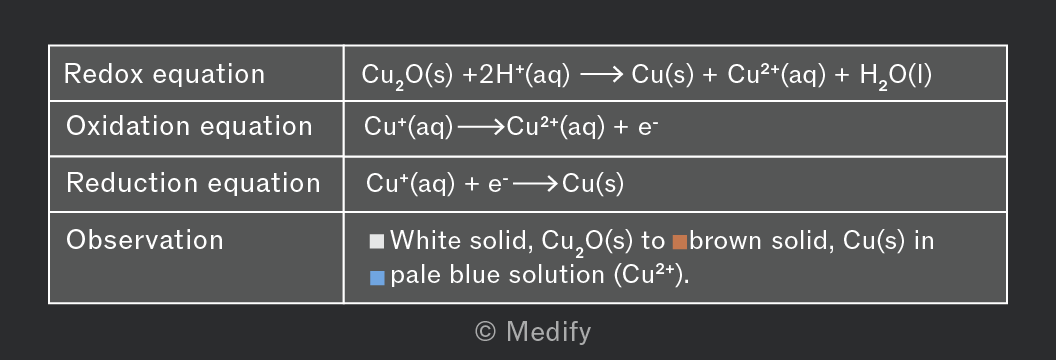Viewport: 1056px width, 360px height.
Task: Click the arrow in the oxidation equation
Action: point(482,127)
